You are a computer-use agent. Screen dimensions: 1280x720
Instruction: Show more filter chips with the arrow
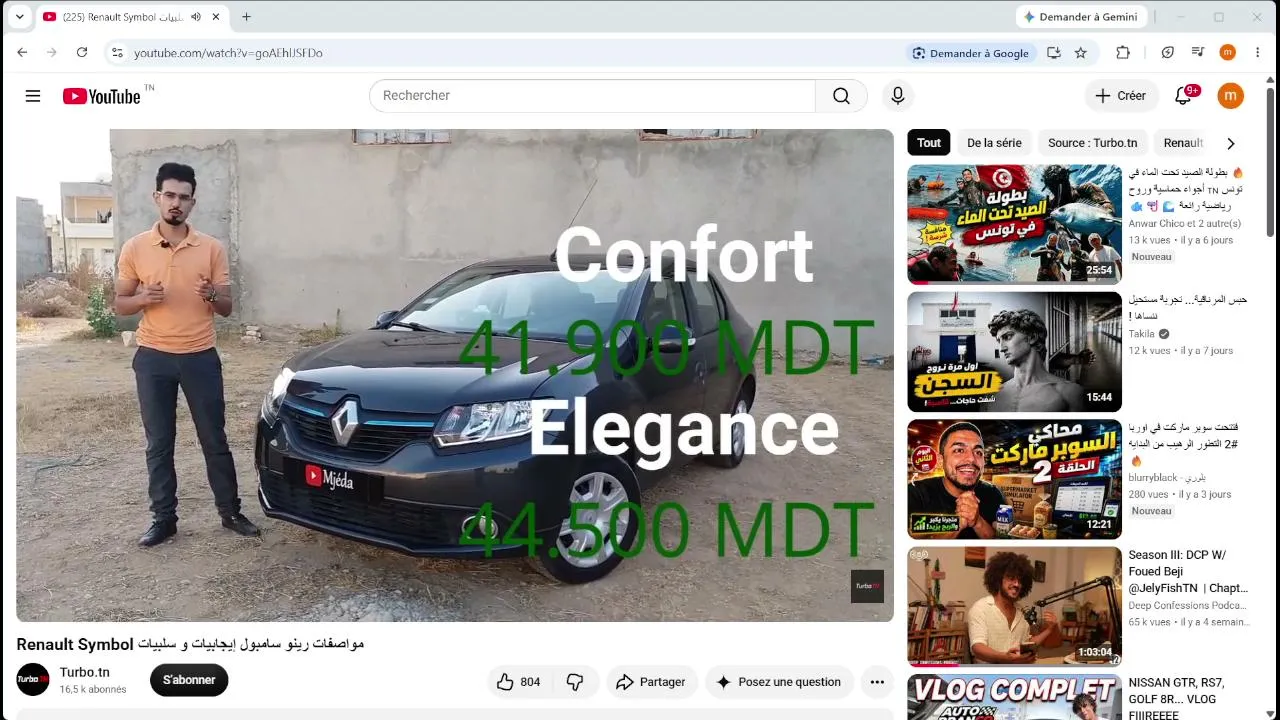tap(1231, 143)
